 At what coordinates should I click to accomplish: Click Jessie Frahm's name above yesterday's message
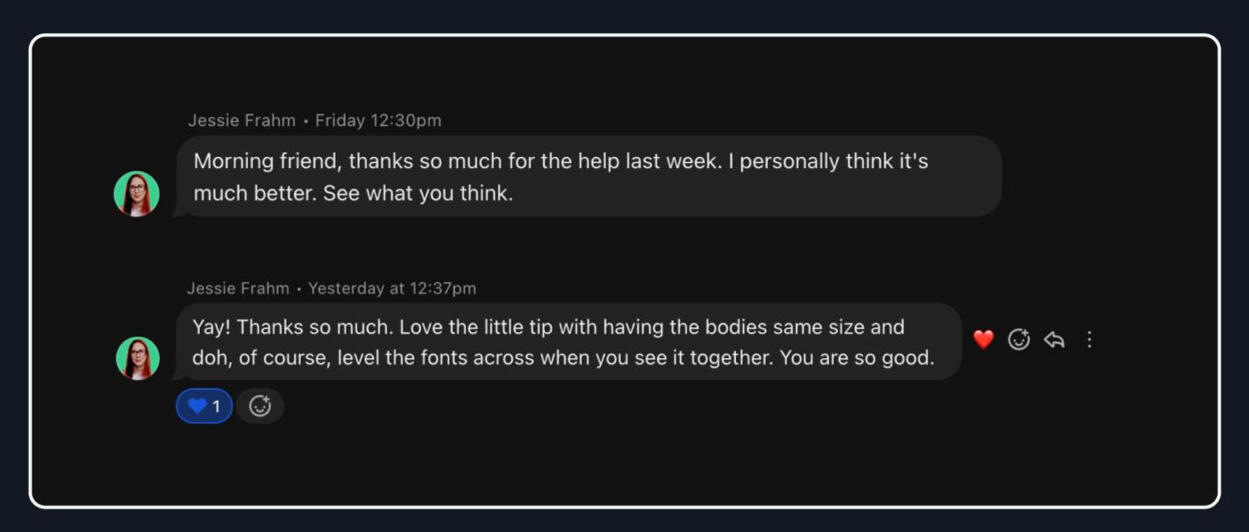(x=238, y=289)
